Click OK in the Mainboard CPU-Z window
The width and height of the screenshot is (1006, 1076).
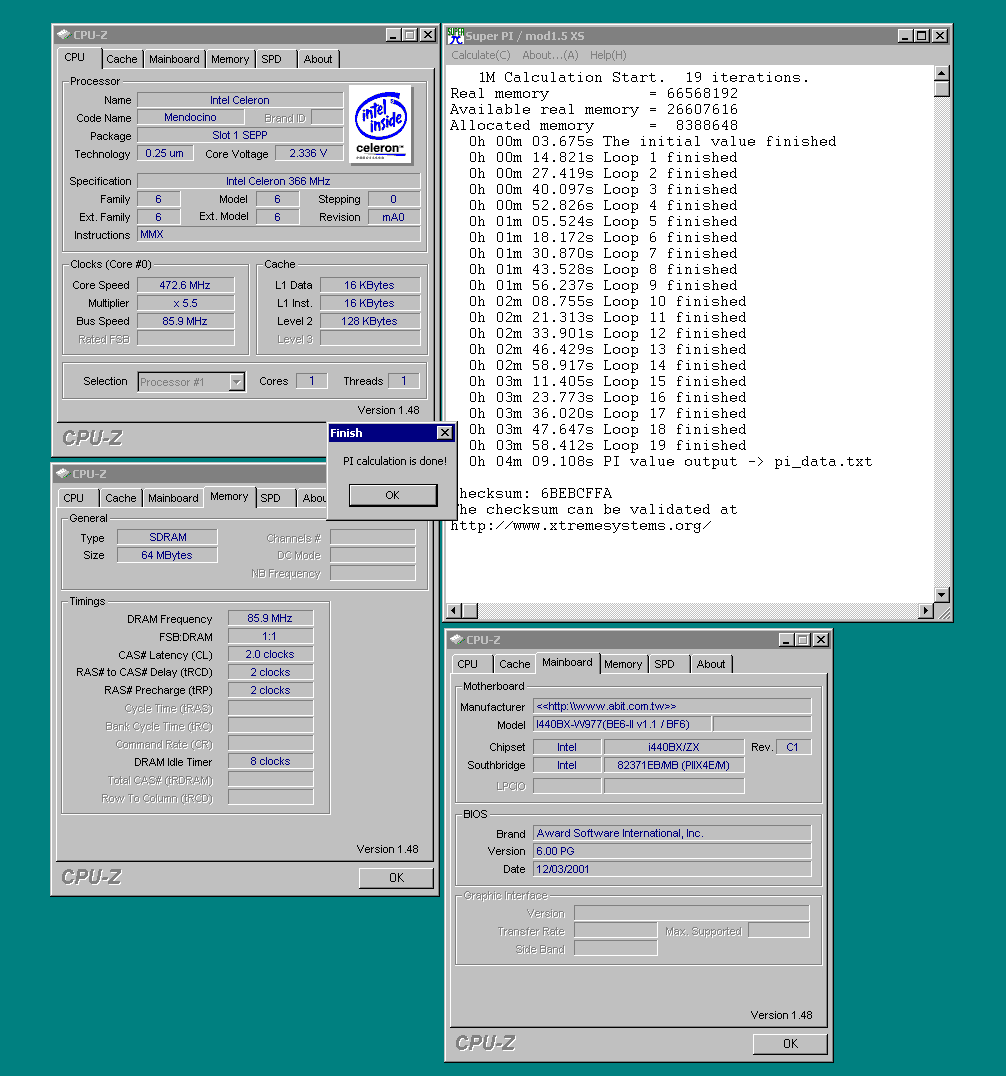790,1044
